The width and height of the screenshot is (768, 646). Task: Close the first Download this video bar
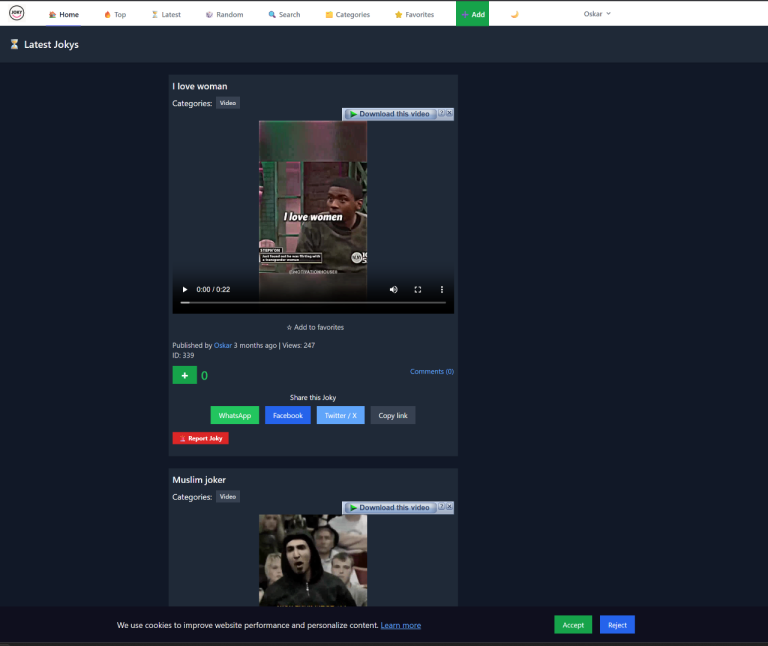pos(450,114)
